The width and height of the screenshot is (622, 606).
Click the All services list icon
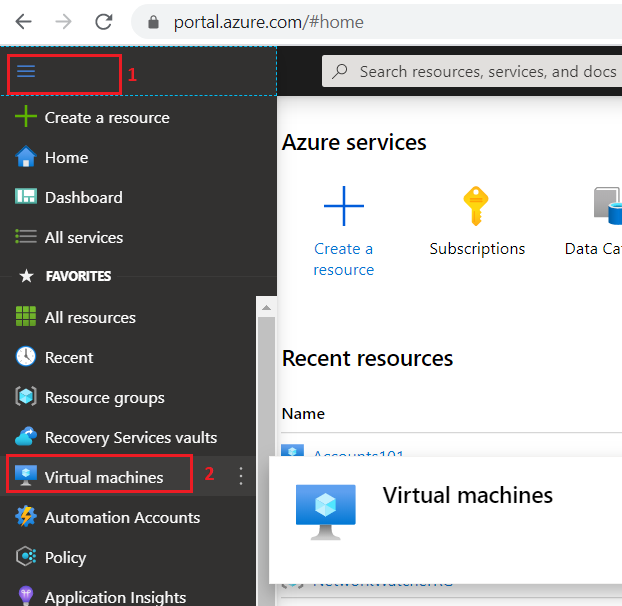click(x=26, y=236)
